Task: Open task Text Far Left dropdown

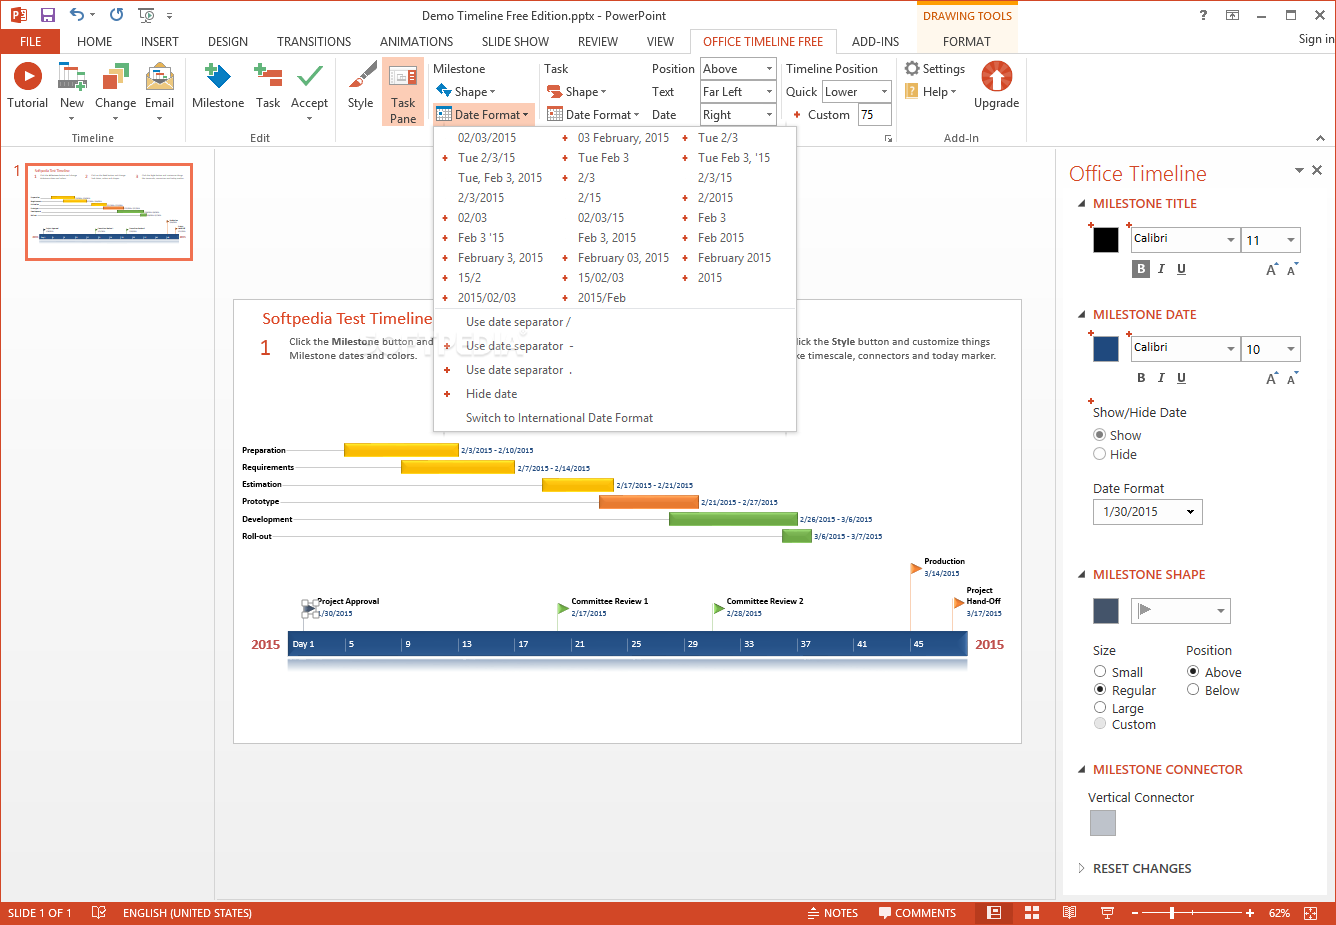Action: pos(738,91)
